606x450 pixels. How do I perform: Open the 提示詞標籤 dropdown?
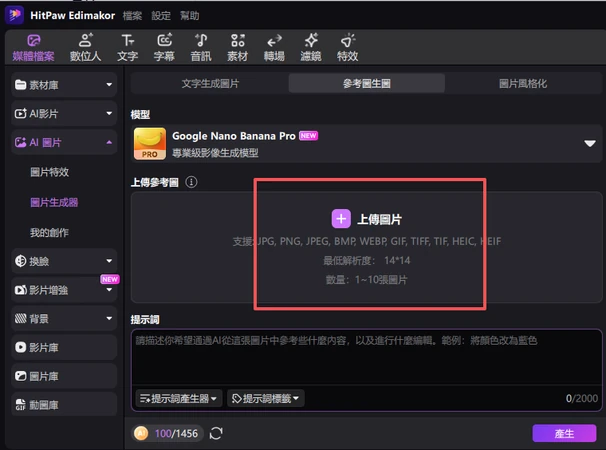pyautogui.click(x=266, y=398)
